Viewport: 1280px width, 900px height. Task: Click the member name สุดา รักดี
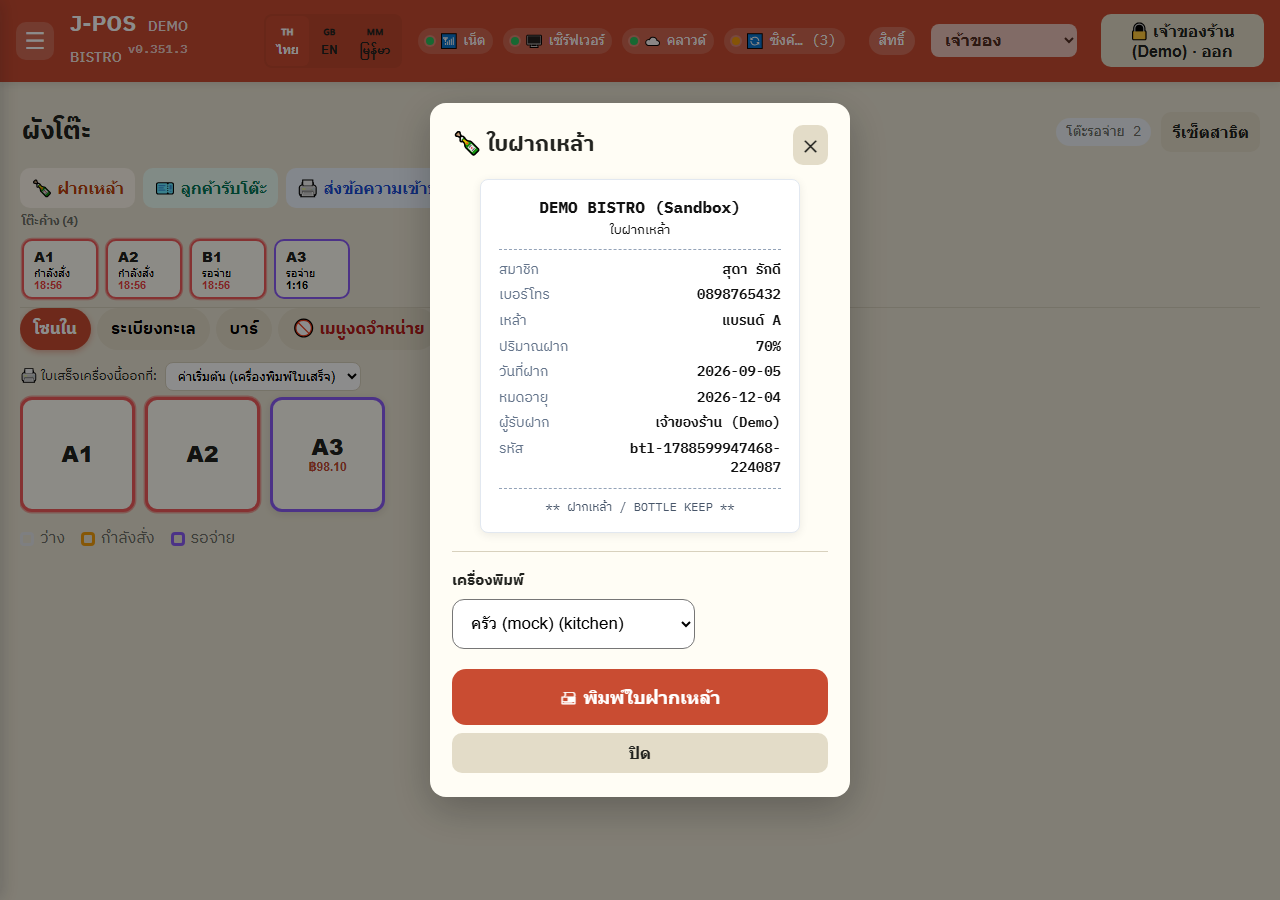751,269
